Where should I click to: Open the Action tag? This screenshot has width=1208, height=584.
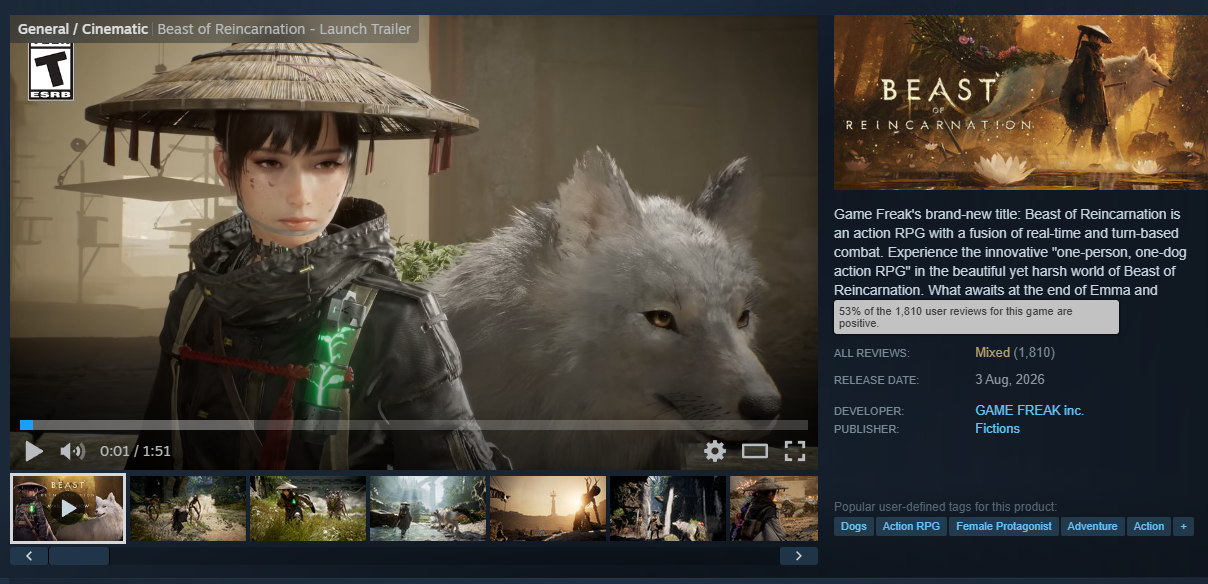1149,526
